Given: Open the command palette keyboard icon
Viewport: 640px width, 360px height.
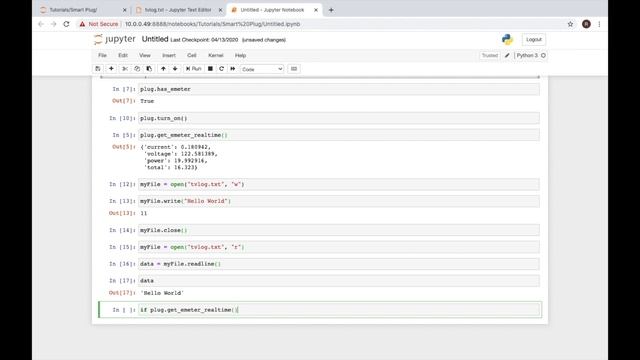Looking at the screenshot, I should point(294,69).
